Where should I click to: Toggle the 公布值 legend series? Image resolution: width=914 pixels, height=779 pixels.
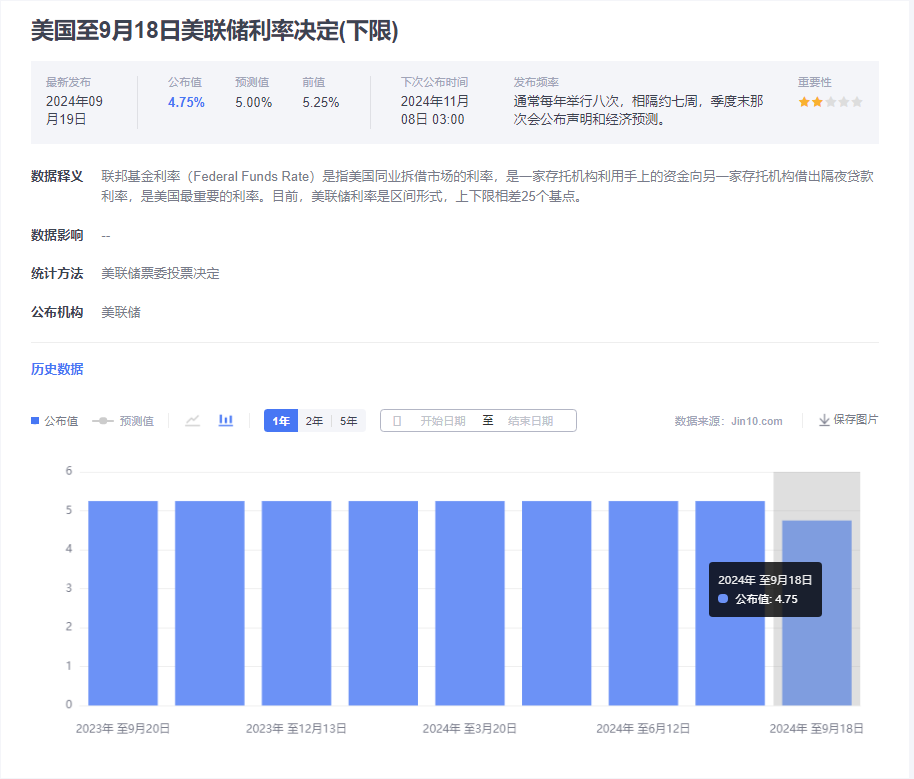pos(54,421)
